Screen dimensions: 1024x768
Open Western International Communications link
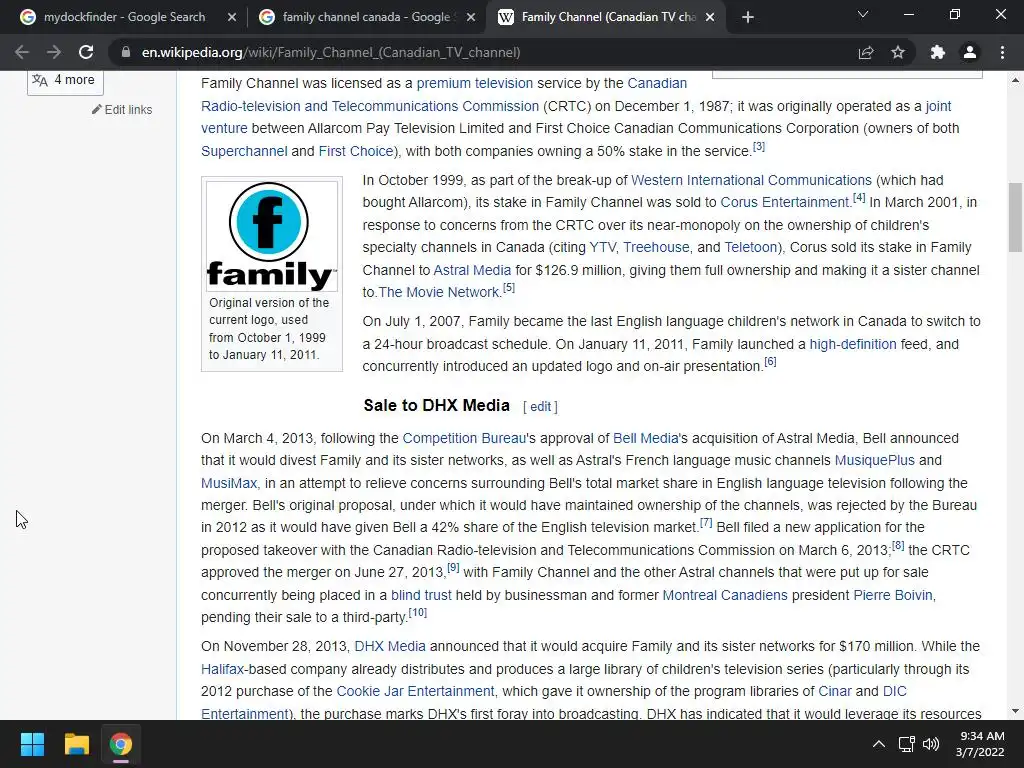point(751,180)
